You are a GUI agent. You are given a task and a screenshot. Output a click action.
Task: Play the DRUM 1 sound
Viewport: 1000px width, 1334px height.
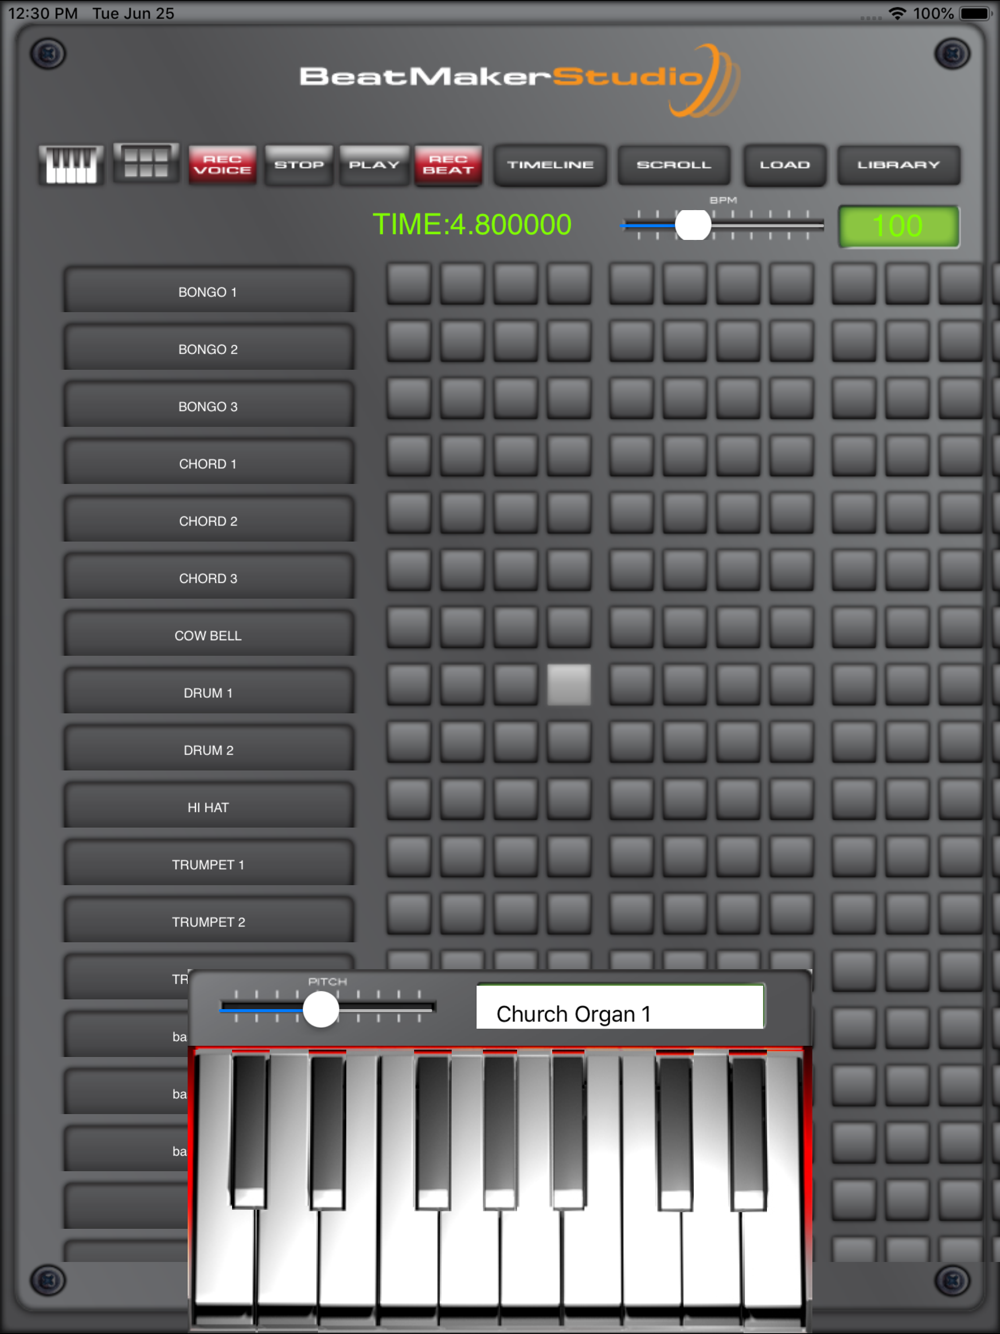(x=208, y=692)
